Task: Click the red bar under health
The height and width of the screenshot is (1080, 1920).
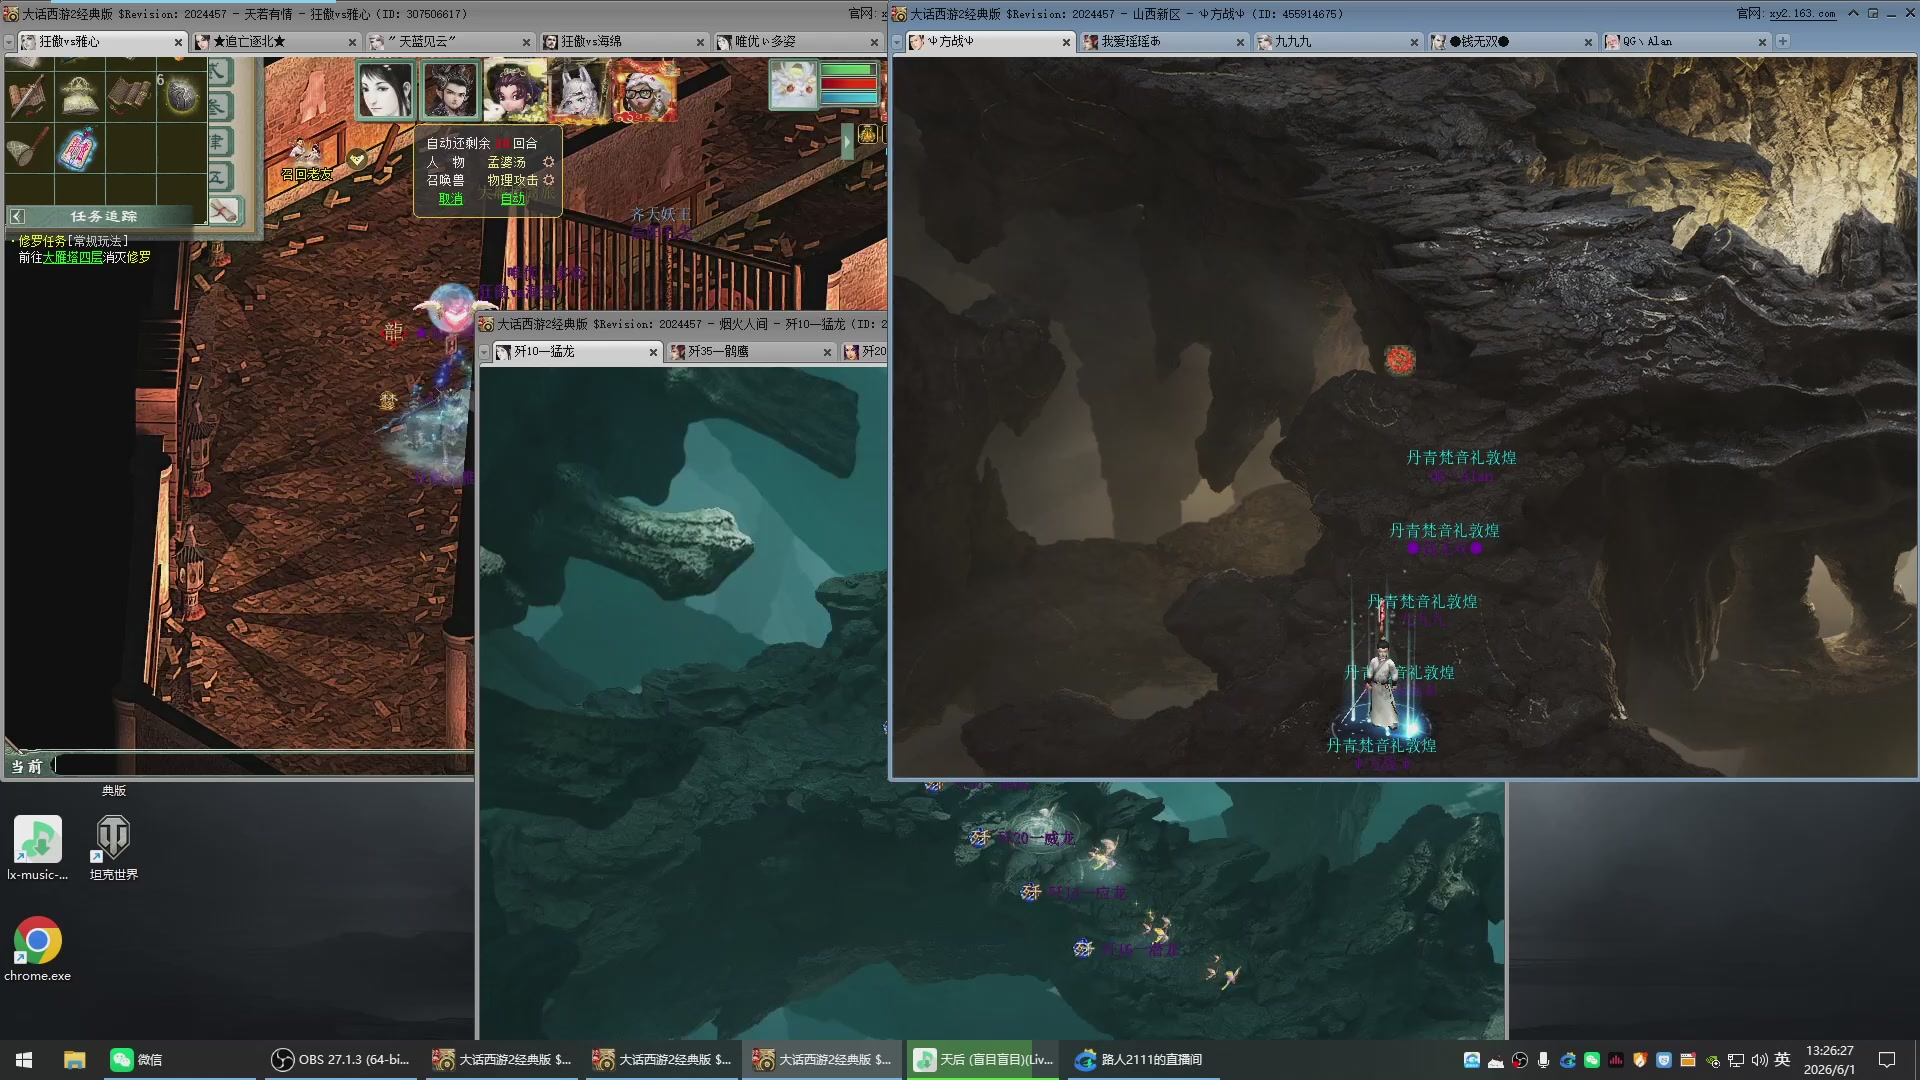Action: tap(848, 84)
